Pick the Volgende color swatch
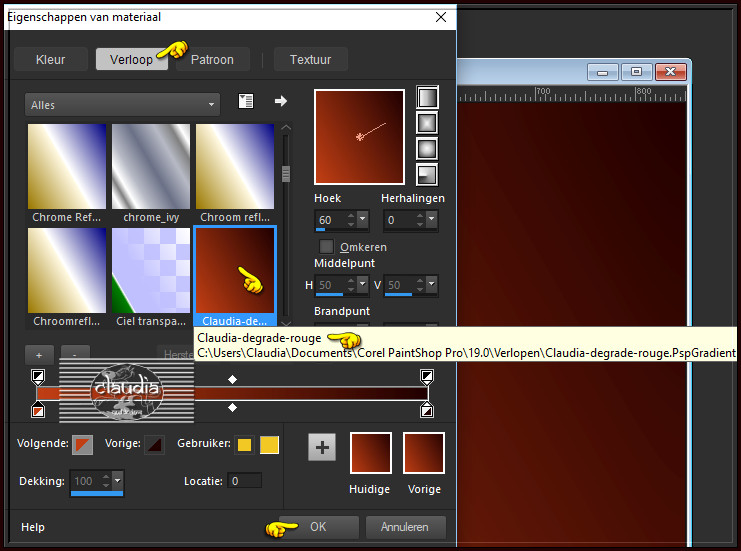This screenshot has height=551, width=741. pyautogui.click(x=82, y=444)
